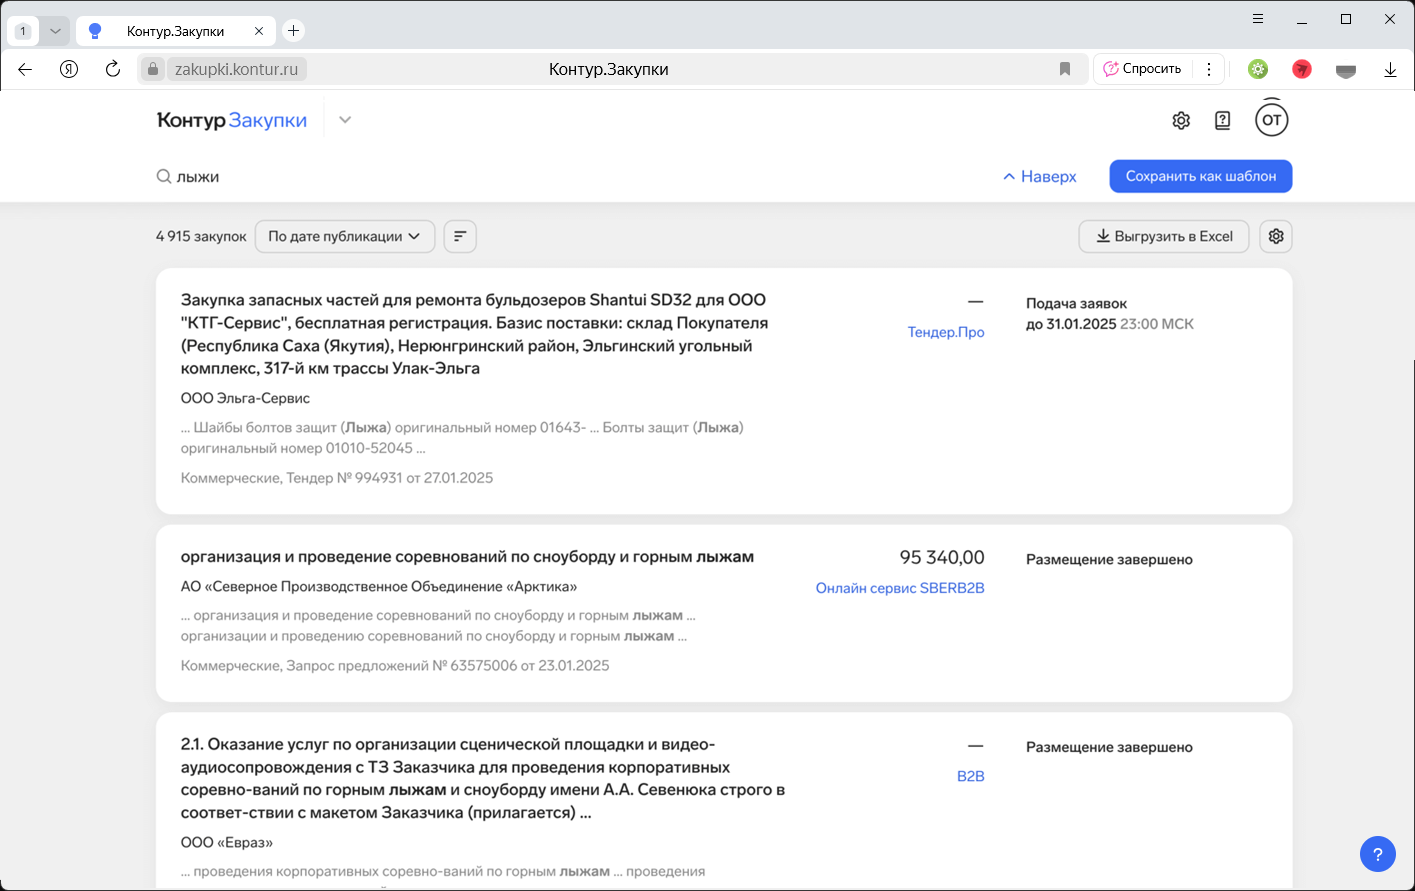Click the zakupki.kontur.ru address field

pyautogui.click(x=236, y=69)
